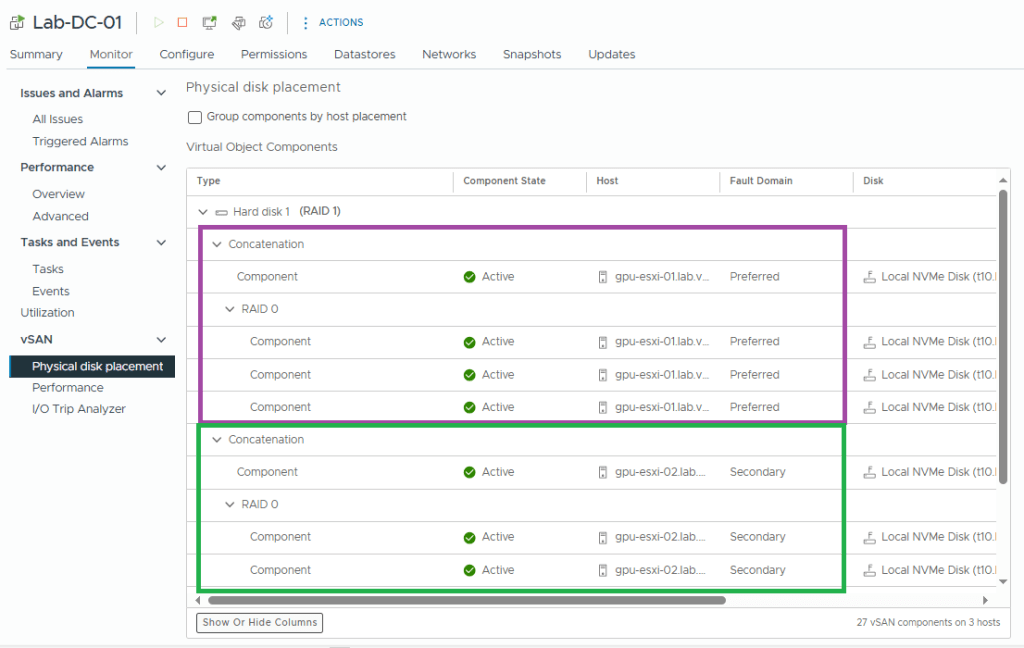Enable Group components by host placement
1024x648 pixels.
pos(195,117)
